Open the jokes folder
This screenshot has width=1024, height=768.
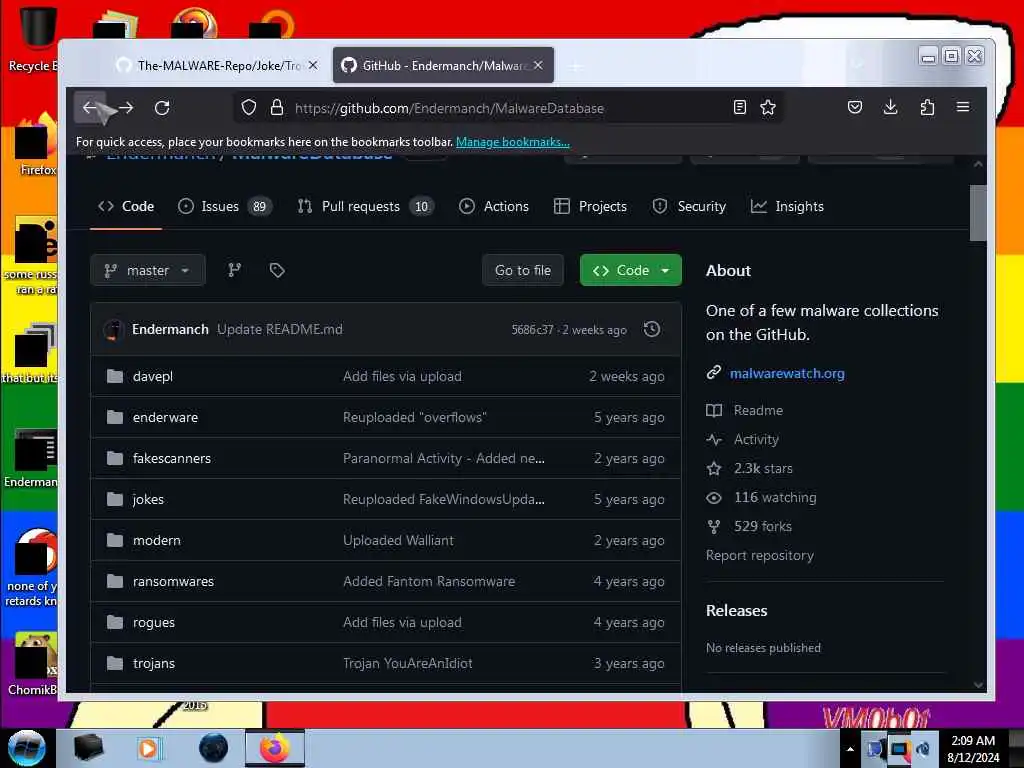click(148, 500)
